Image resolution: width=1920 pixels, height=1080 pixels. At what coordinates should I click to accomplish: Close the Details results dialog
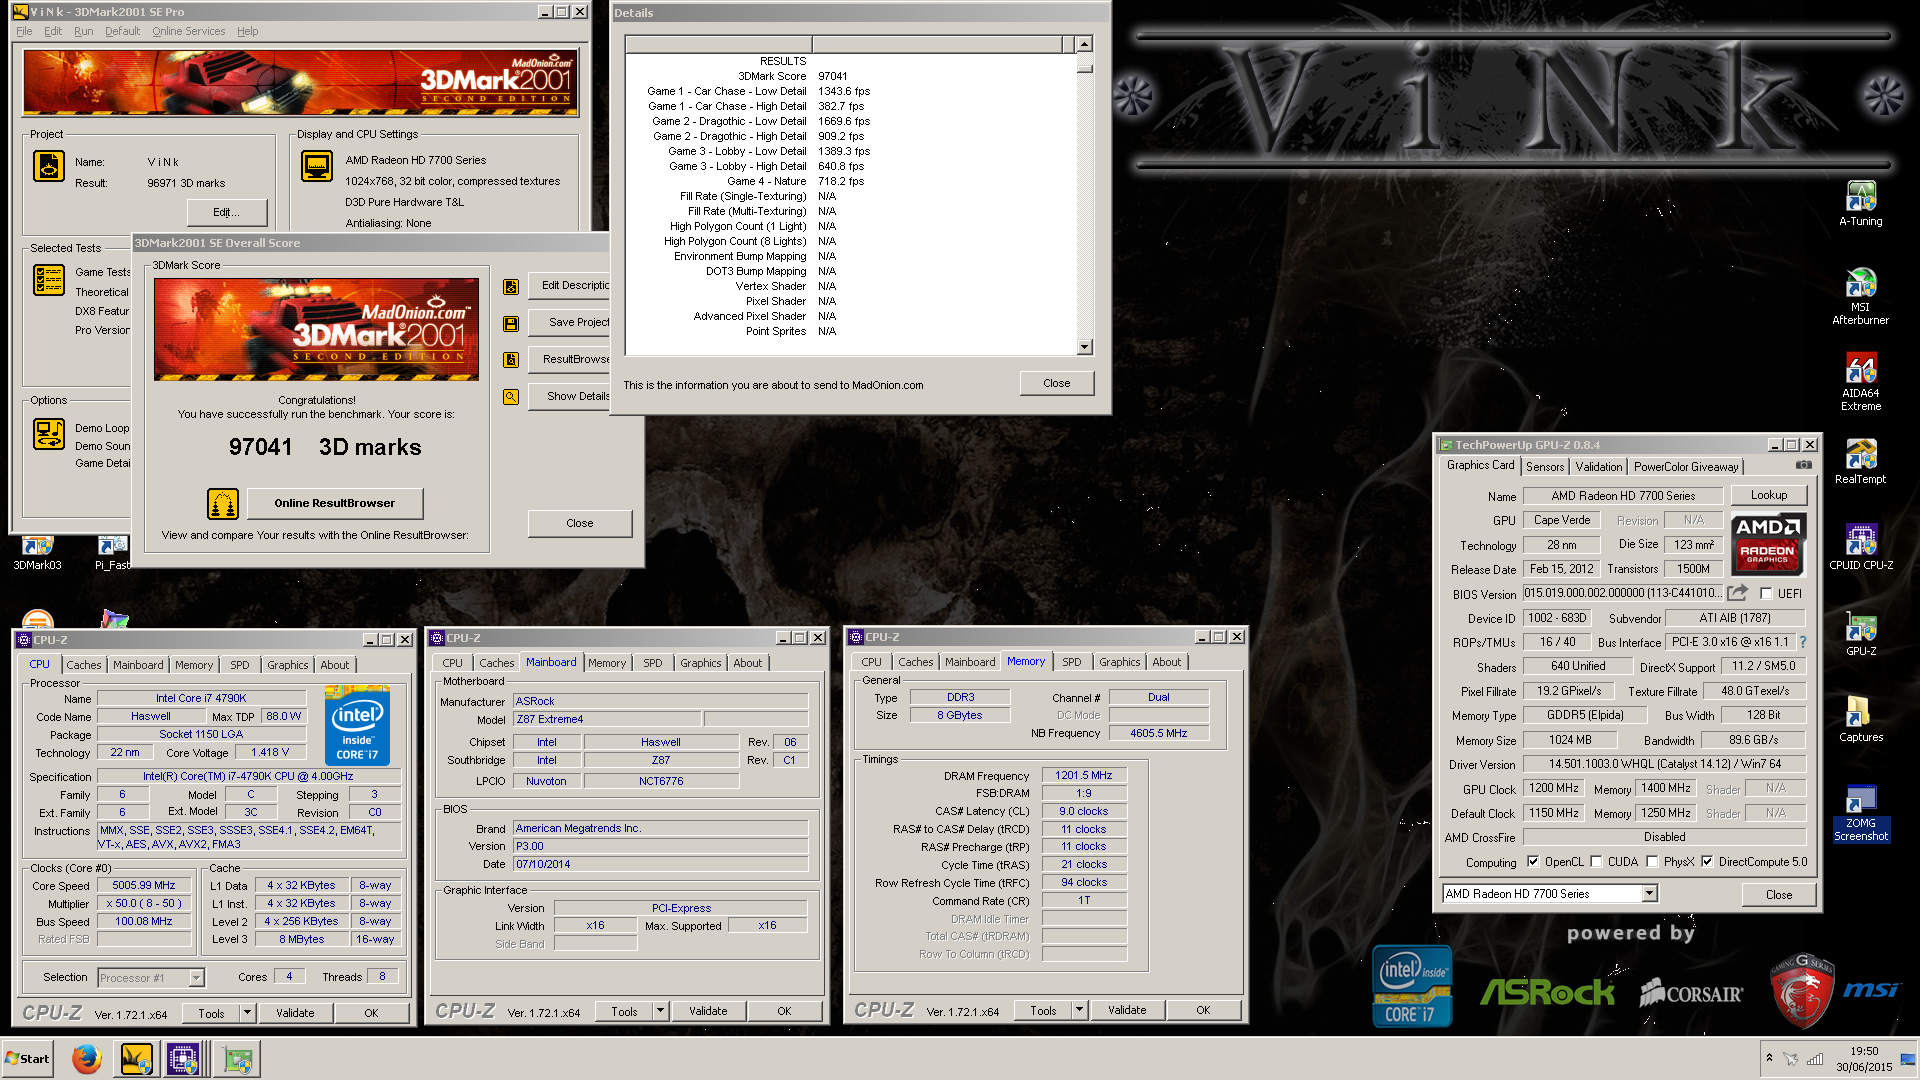[x=1057, y=383]
